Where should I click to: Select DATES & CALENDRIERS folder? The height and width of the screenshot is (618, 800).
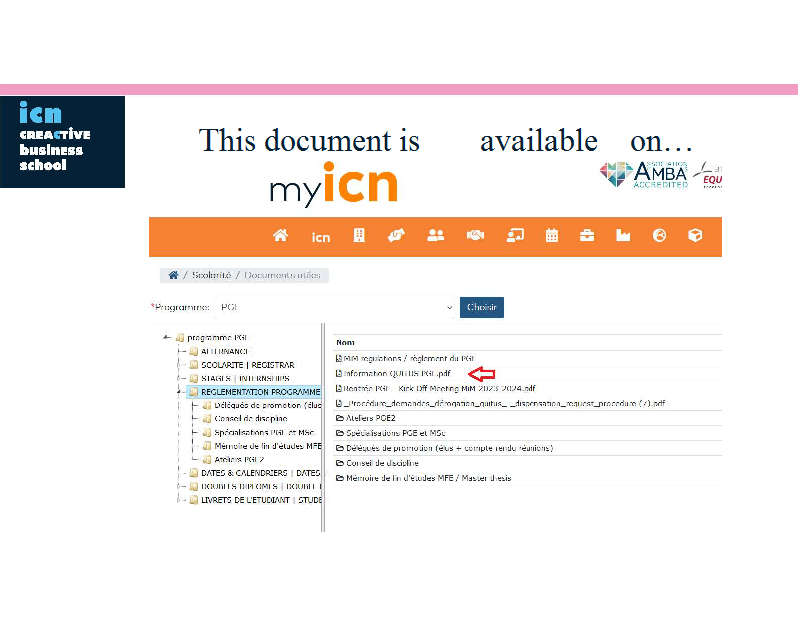(255, 473)
